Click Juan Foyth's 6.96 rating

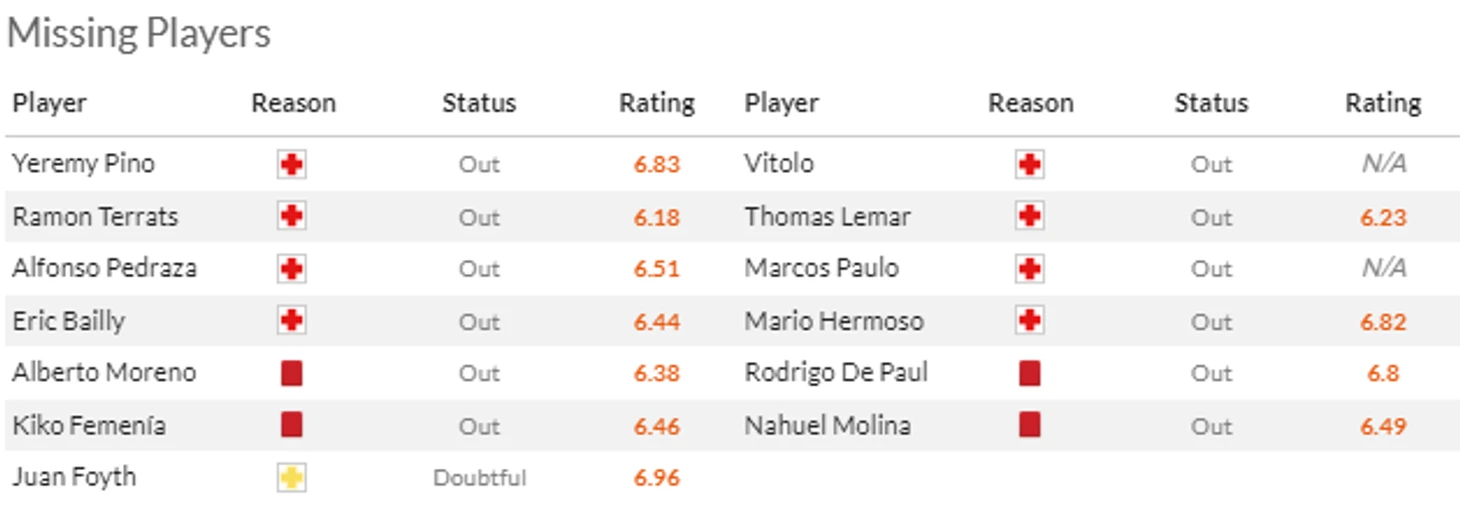tap(657, 477)
